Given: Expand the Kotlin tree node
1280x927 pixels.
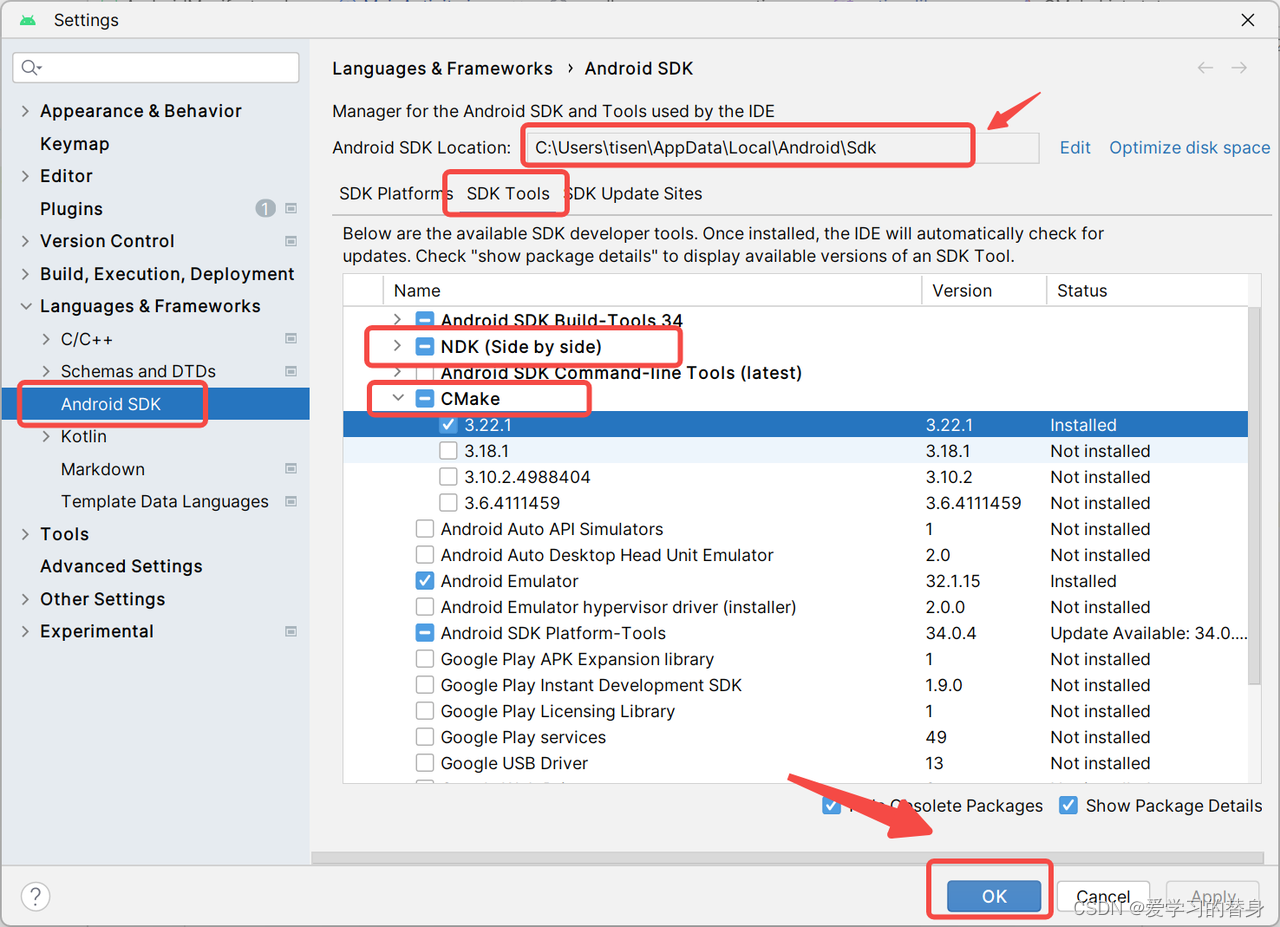Looking at the screenshot, I should point(46,436).
